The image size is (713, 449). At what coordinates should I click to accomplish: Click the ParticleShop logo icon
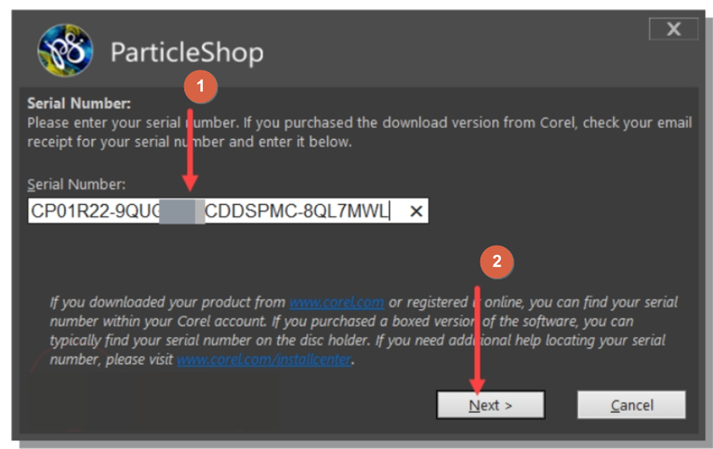click(65, 50)
